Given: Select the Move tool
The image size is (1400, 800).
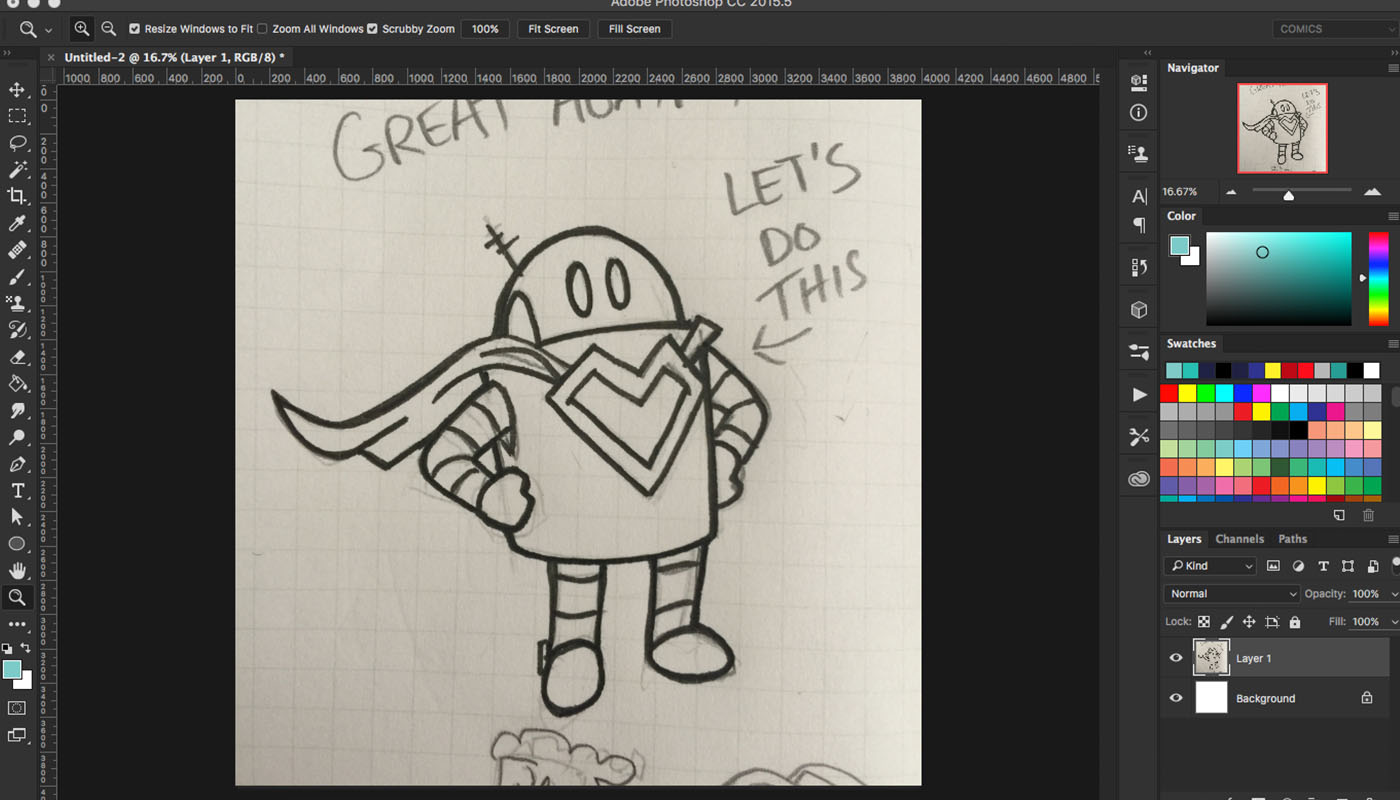Looking at the screenshot, I should tap(17, 90).
